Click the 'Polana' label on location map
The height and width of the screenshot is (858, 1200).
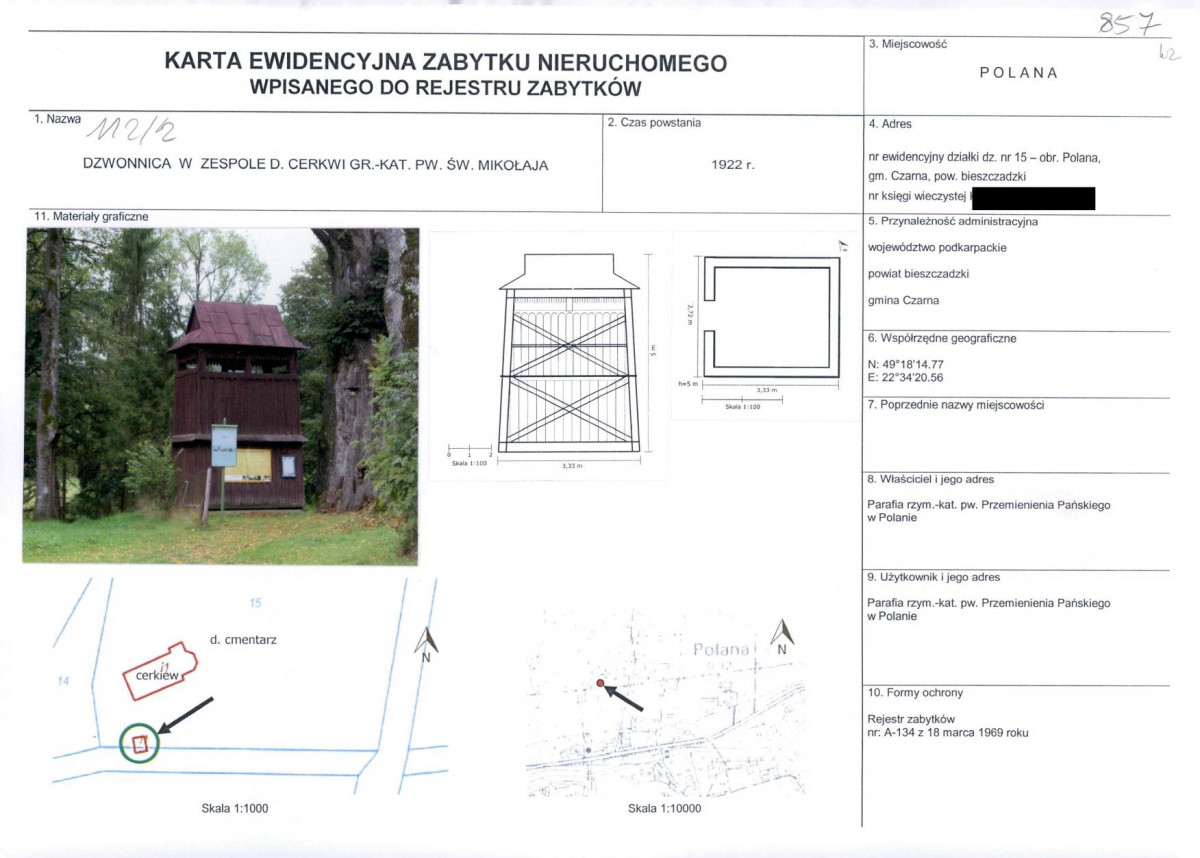pyautogui.click(x=721, y=650)
